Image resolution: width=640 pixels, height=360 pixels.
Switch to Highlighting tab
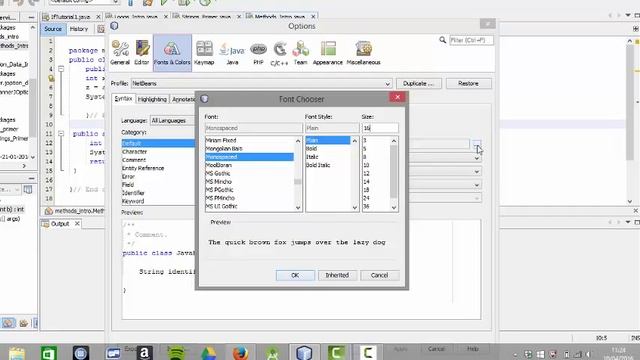152,99
